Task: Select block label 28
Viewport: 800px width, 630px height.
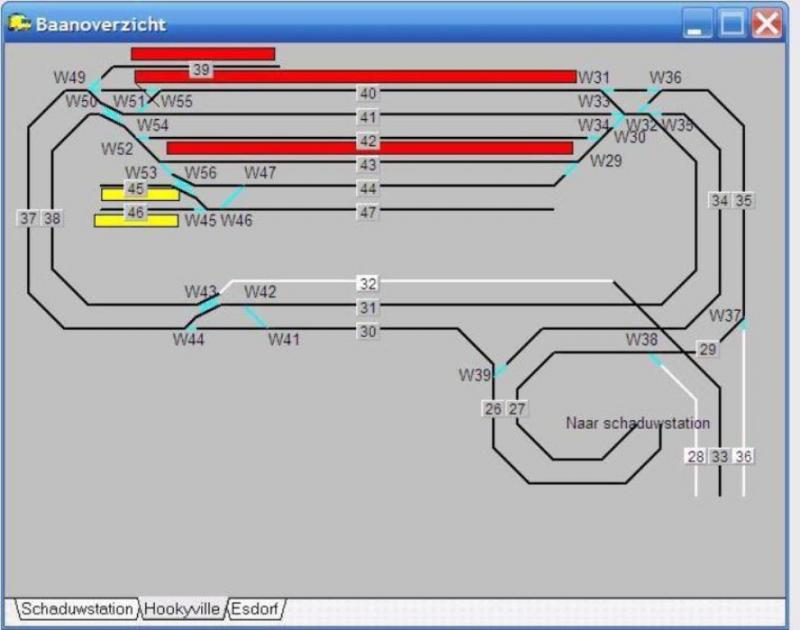Action: [x=695, y=456]
